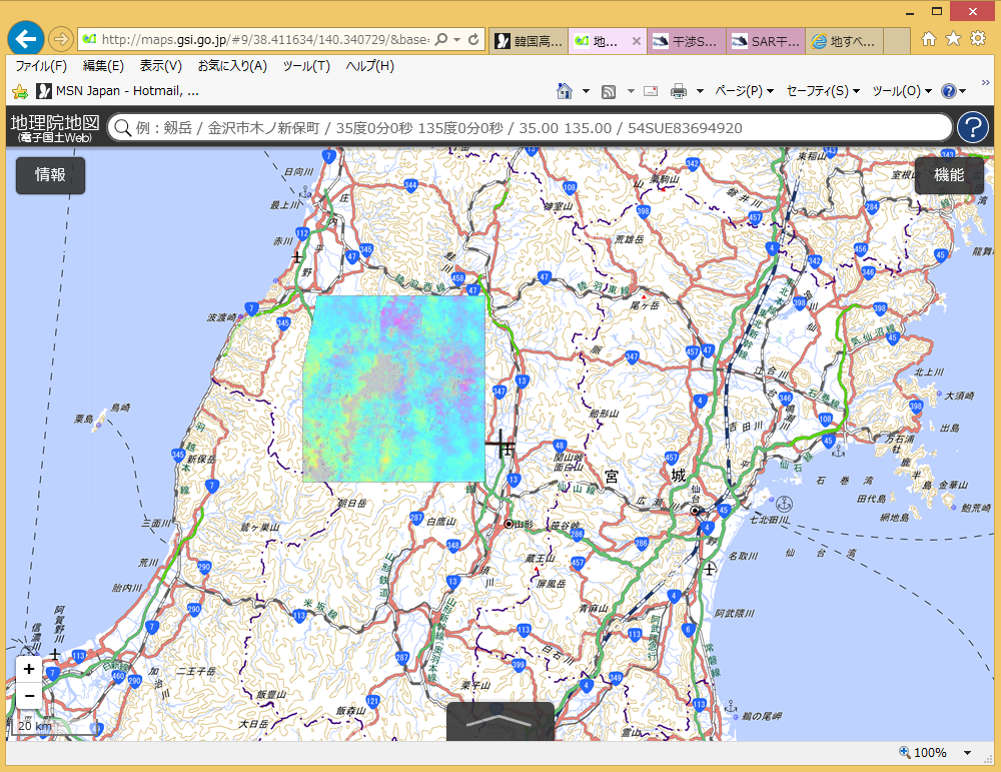This screenshot has width=1001, height=772.
Task: Click the magnifier icon in search box
Action: pyautogui.click(x=122, y=128)
